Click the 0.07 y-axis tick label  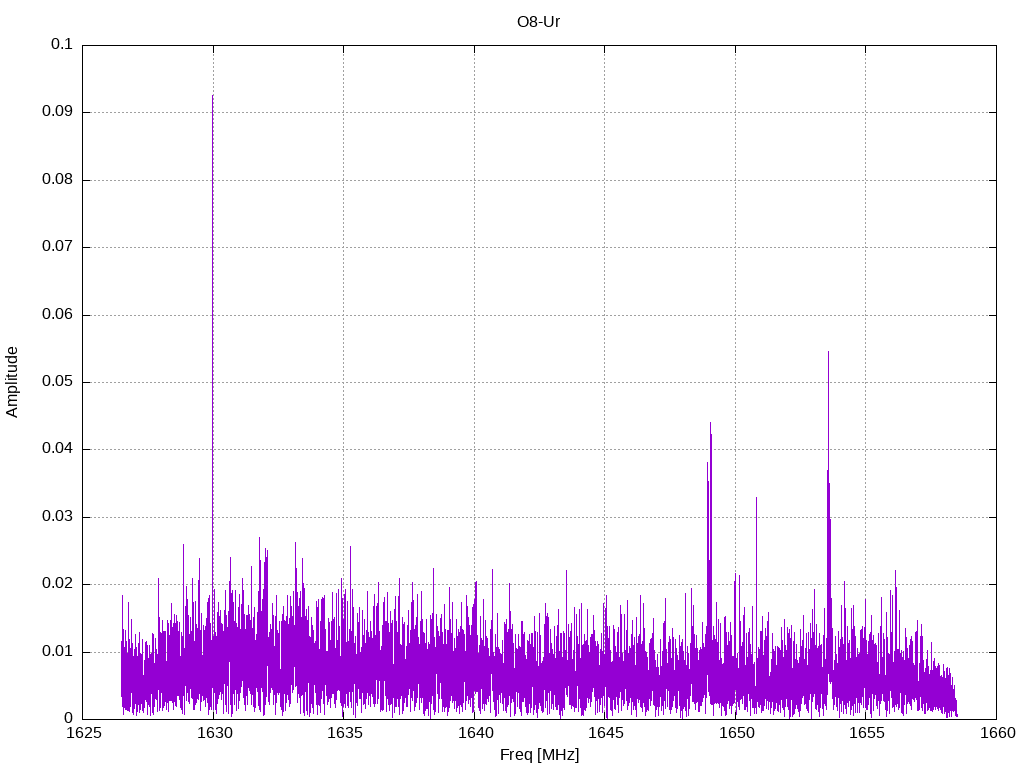tap(58, 247)
